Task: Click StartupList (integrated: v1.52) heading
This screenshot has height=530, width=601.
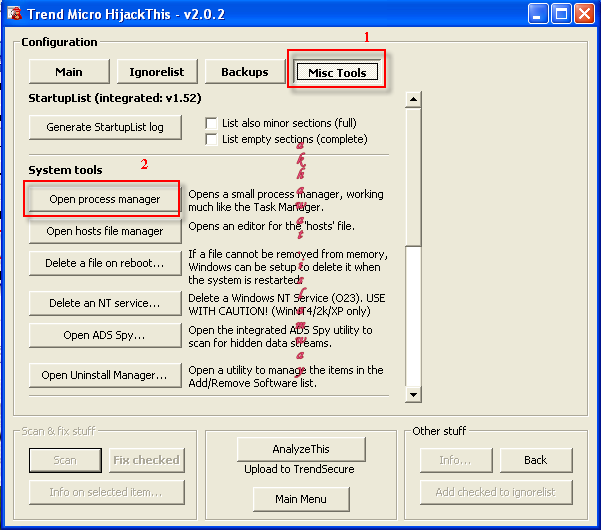Action: point(115,98)
